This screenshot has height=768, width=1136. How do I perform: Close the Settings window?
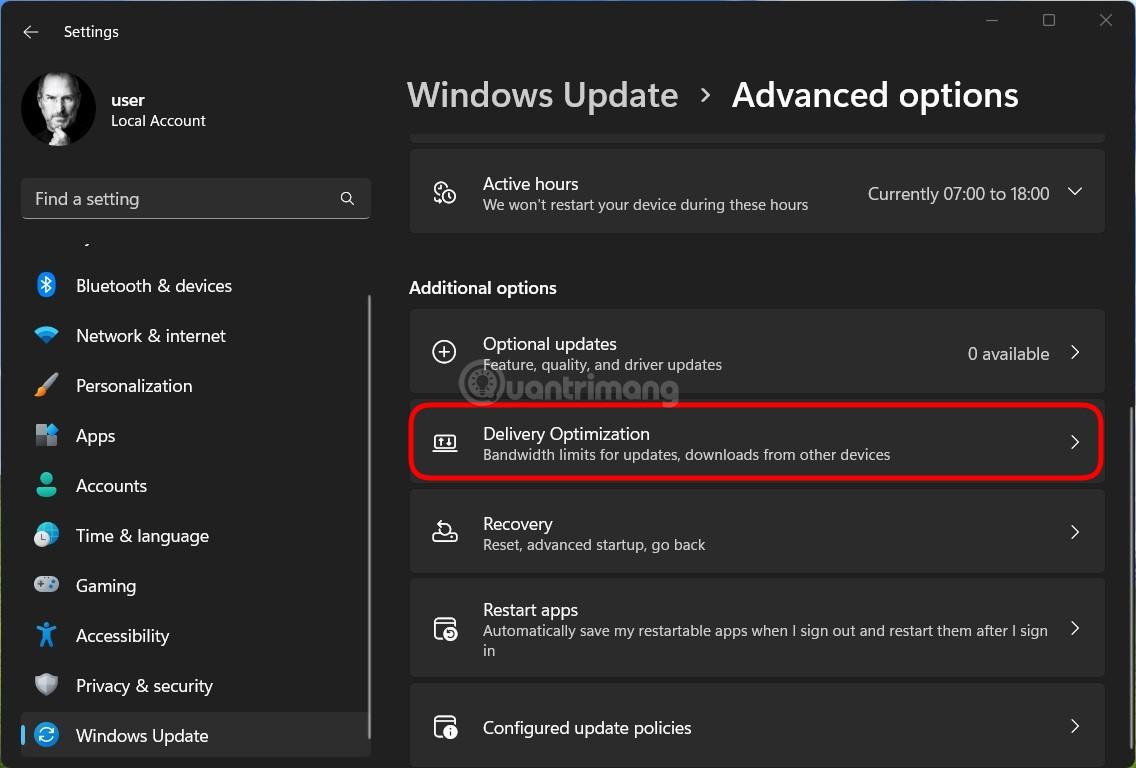tap(1106, 20)
